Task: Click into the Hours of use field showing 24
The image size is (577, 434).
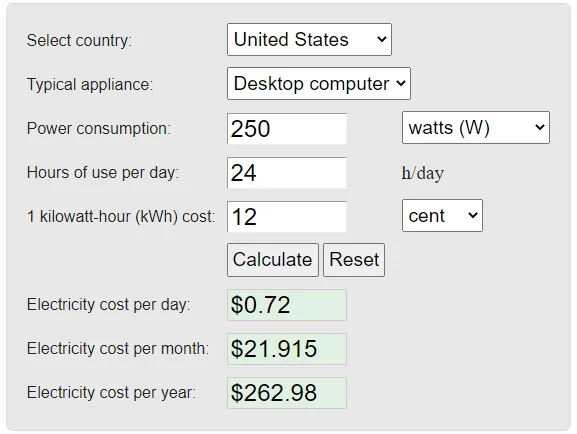Action: coord(287,173)
